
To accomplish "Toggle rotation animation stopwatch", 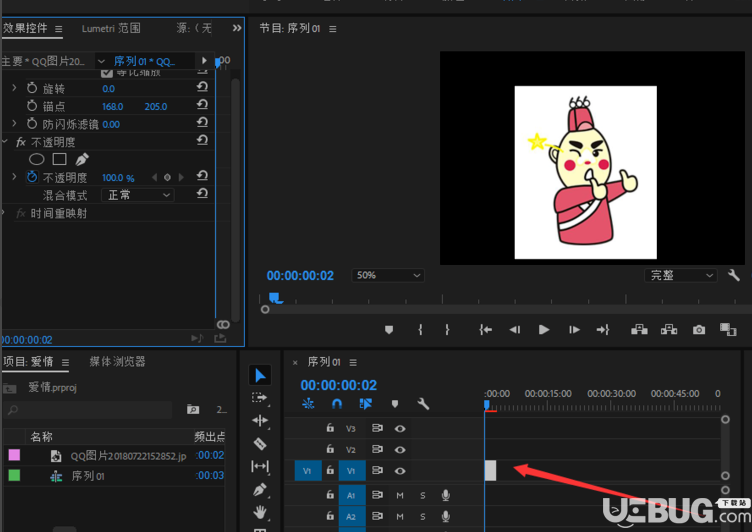I will (32, 88).
